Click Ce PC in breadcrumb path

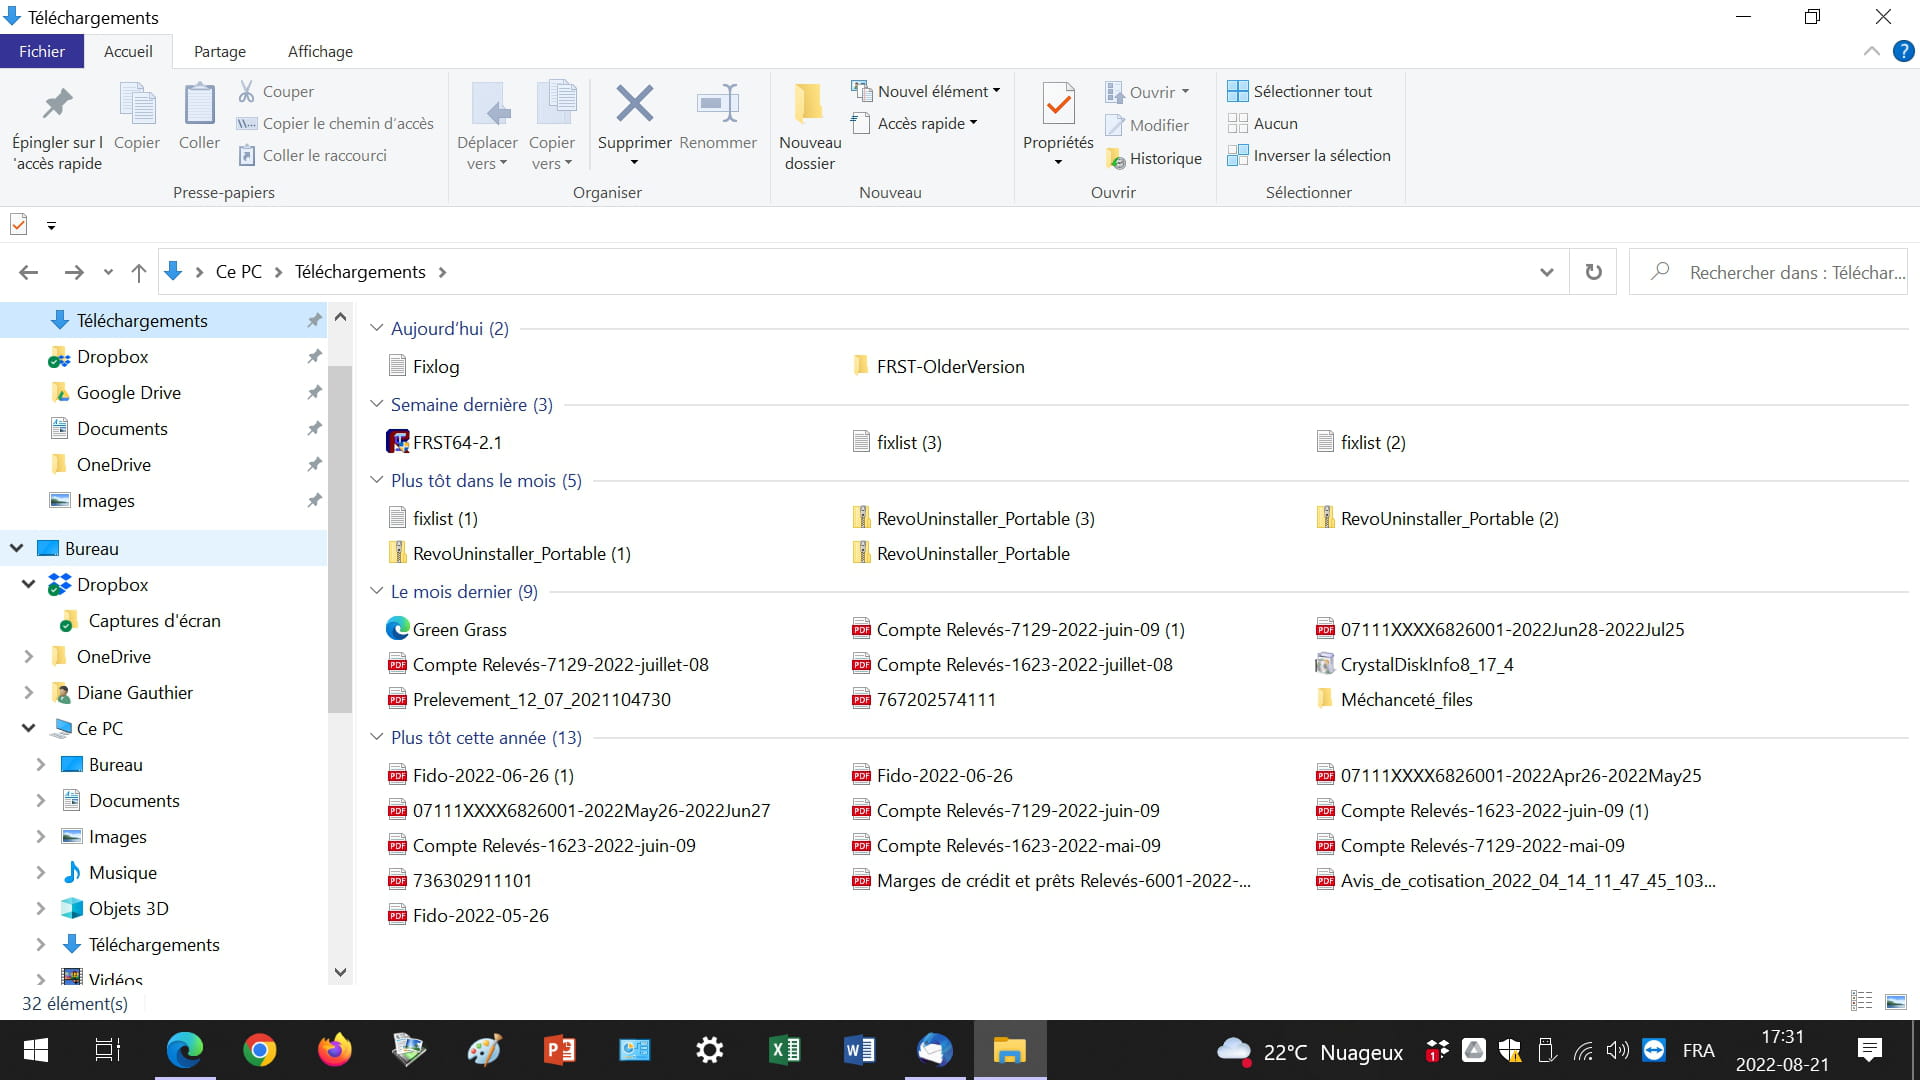click(x=238, y=272)
